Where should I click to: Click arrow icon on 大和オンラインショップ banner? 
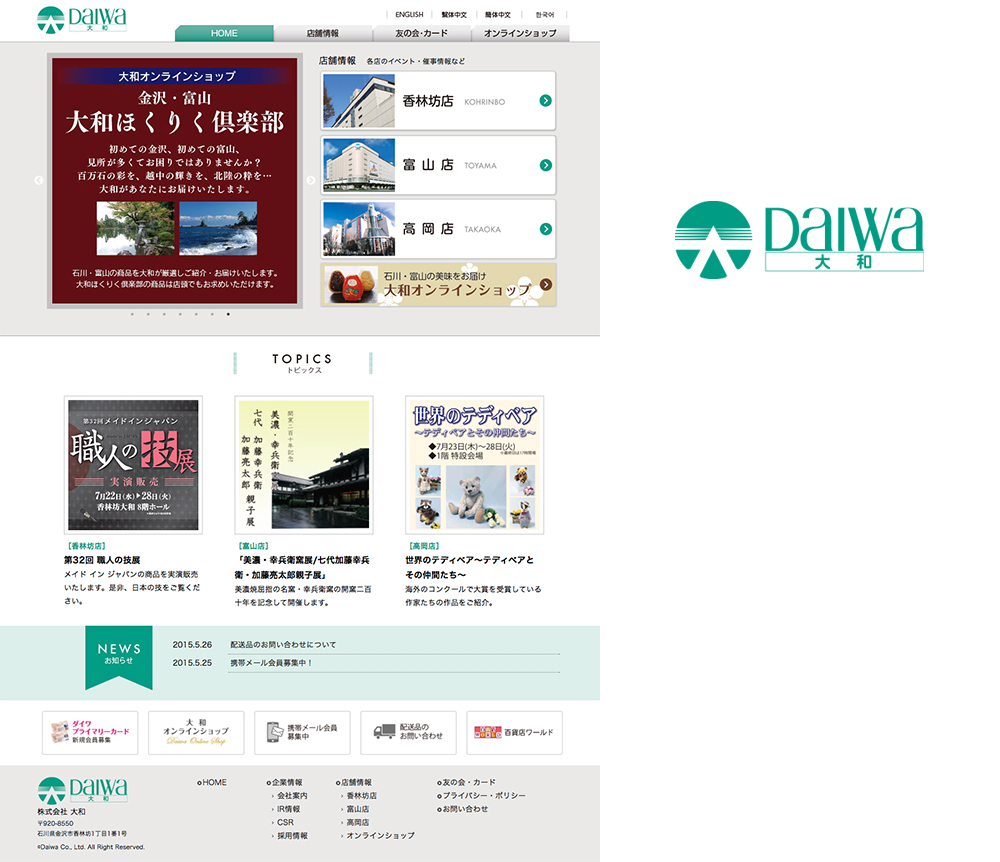coord(546,284)
